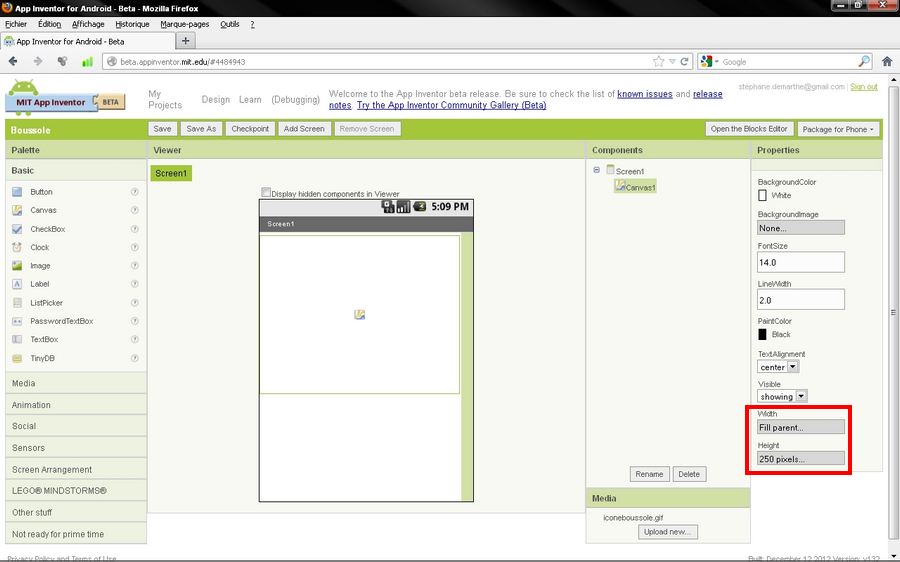Screen dimensions: 900x562
Task: Enable Display hidden components in Viewer
Action: [266, 193]
